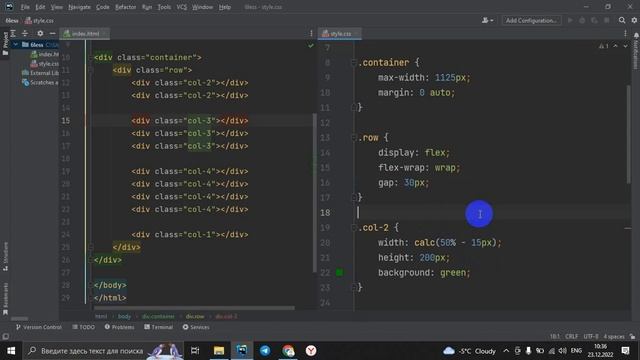Click Windows taskbar search field
Screen dimensions: 640x360
click(104, 351)
